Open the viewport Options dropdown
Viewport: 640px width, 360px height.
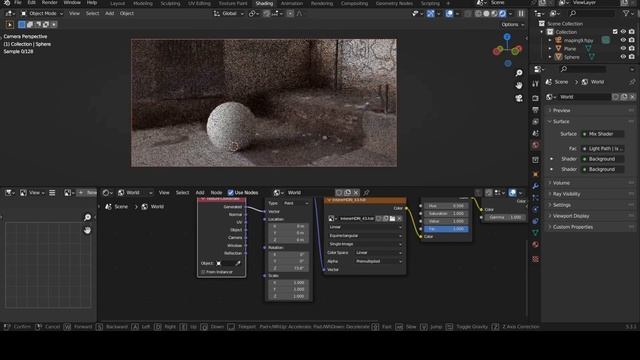click(512, 24)
